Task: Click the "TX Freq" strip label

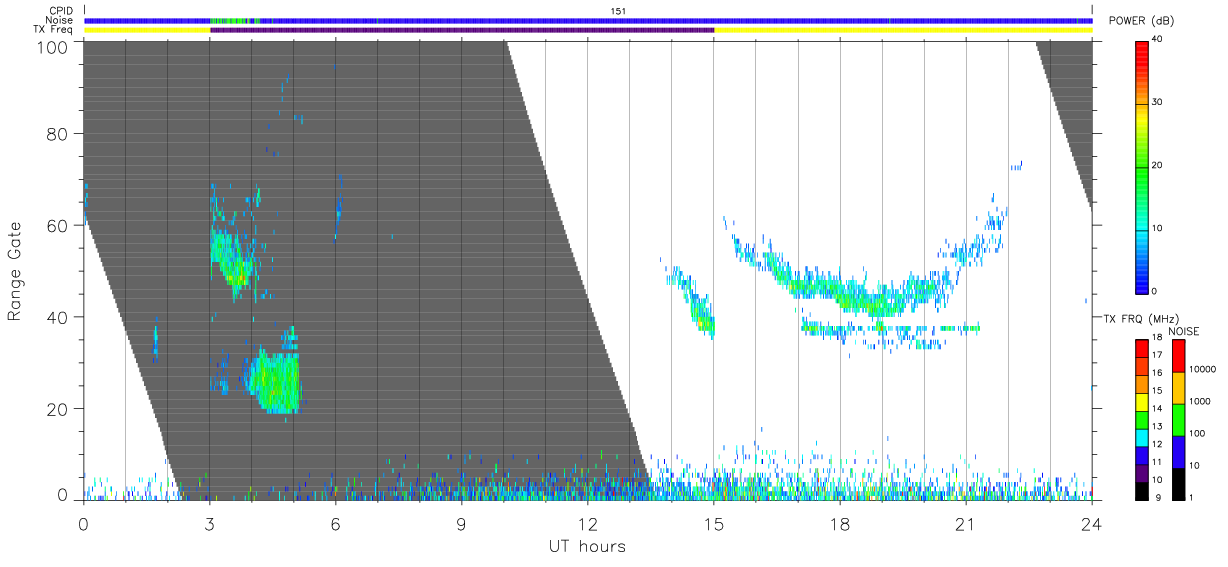Action: pos(53,30)
